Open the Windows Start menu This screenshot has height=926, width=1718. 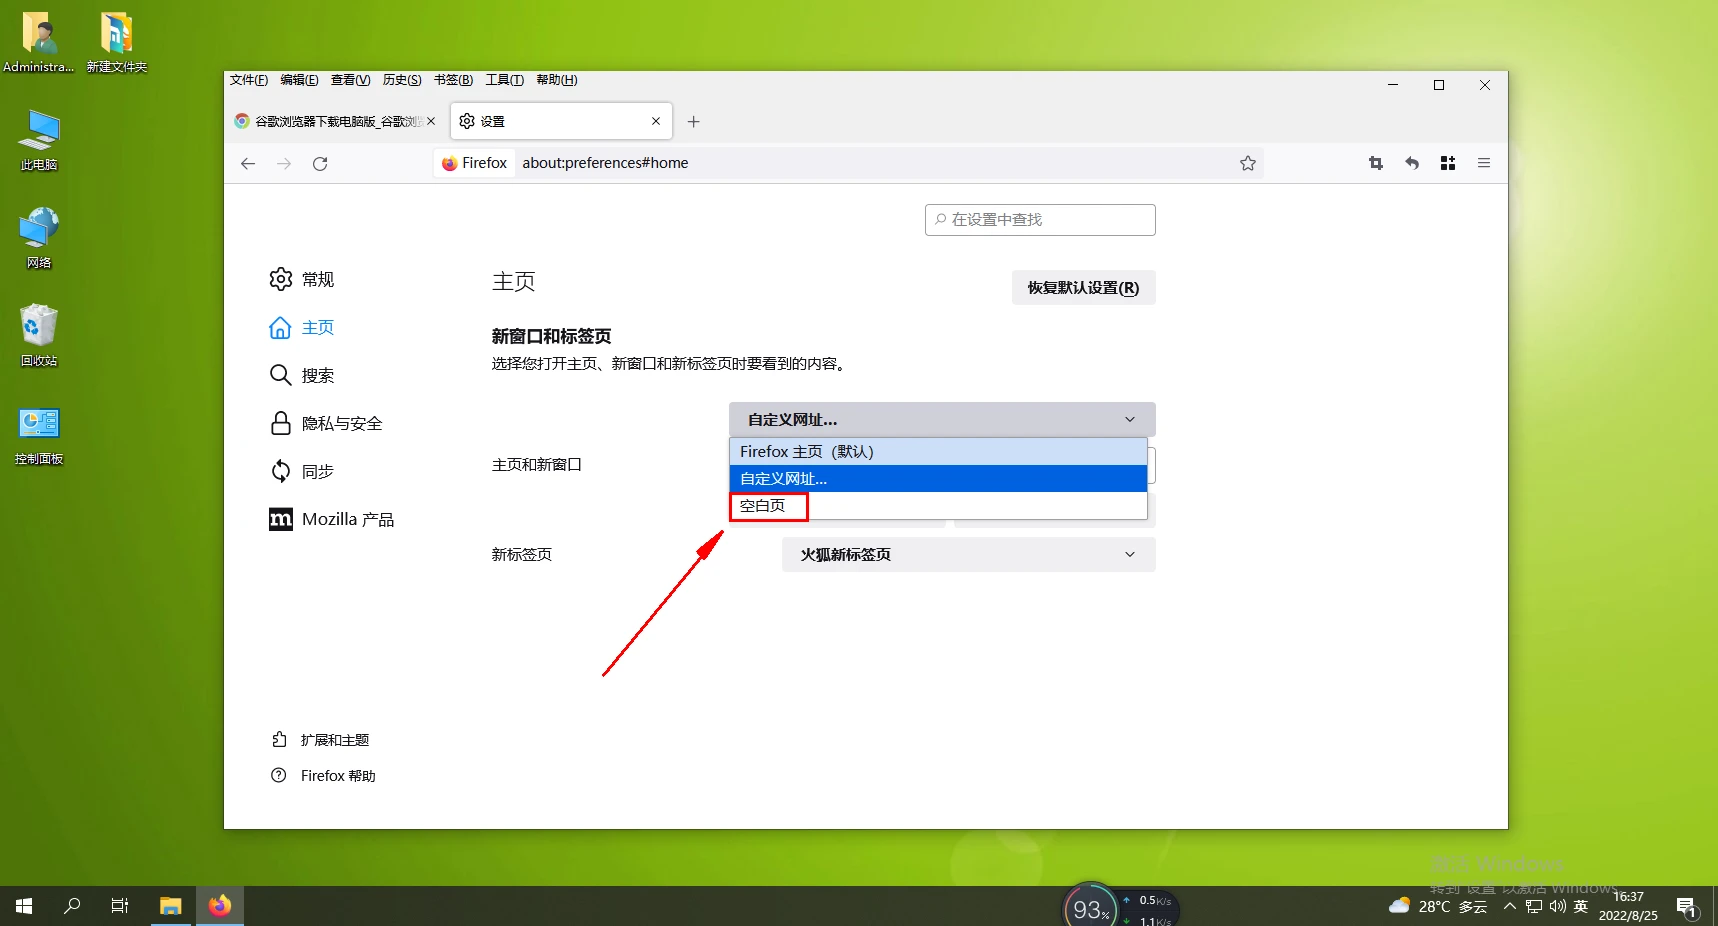[24, 906]
